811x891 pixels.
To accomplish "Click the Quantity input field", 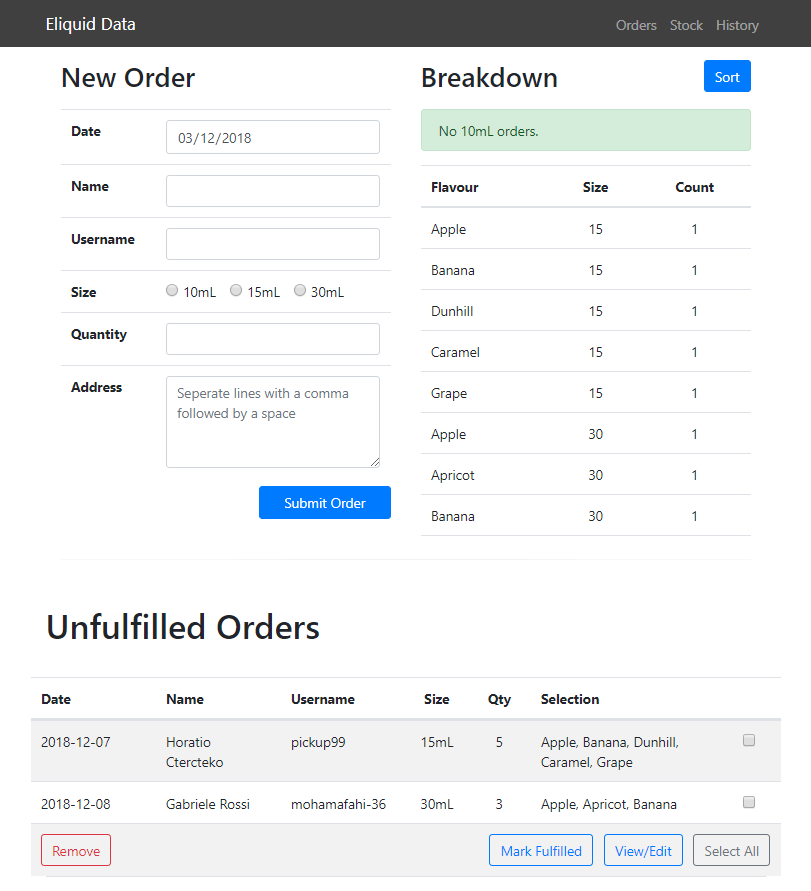I will click(273, 339).
